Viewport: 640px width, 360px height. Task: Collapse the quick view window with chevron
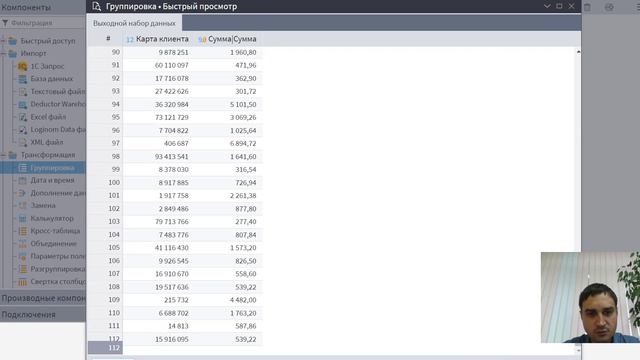coord(547,6)
